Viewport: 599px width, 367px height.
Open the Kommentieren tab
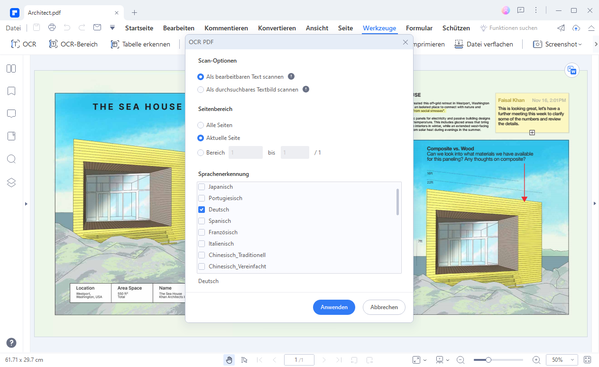[x=226, y=28]
